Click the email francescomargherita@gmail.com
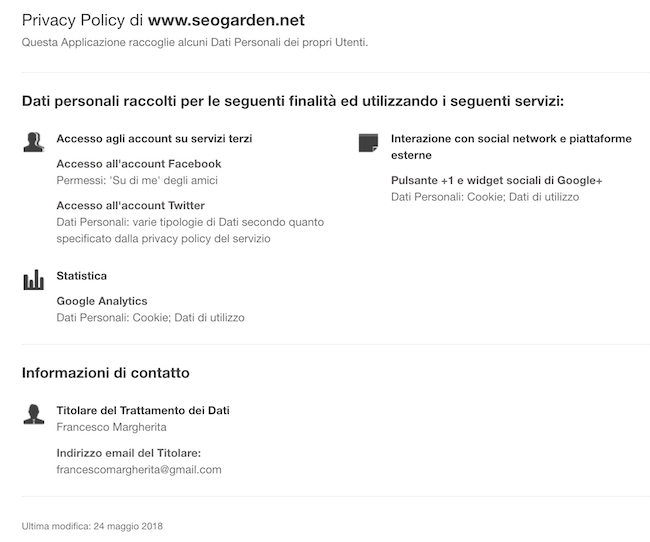The width and height of the screenshot is (650, 542). click(x=139, y=470)
